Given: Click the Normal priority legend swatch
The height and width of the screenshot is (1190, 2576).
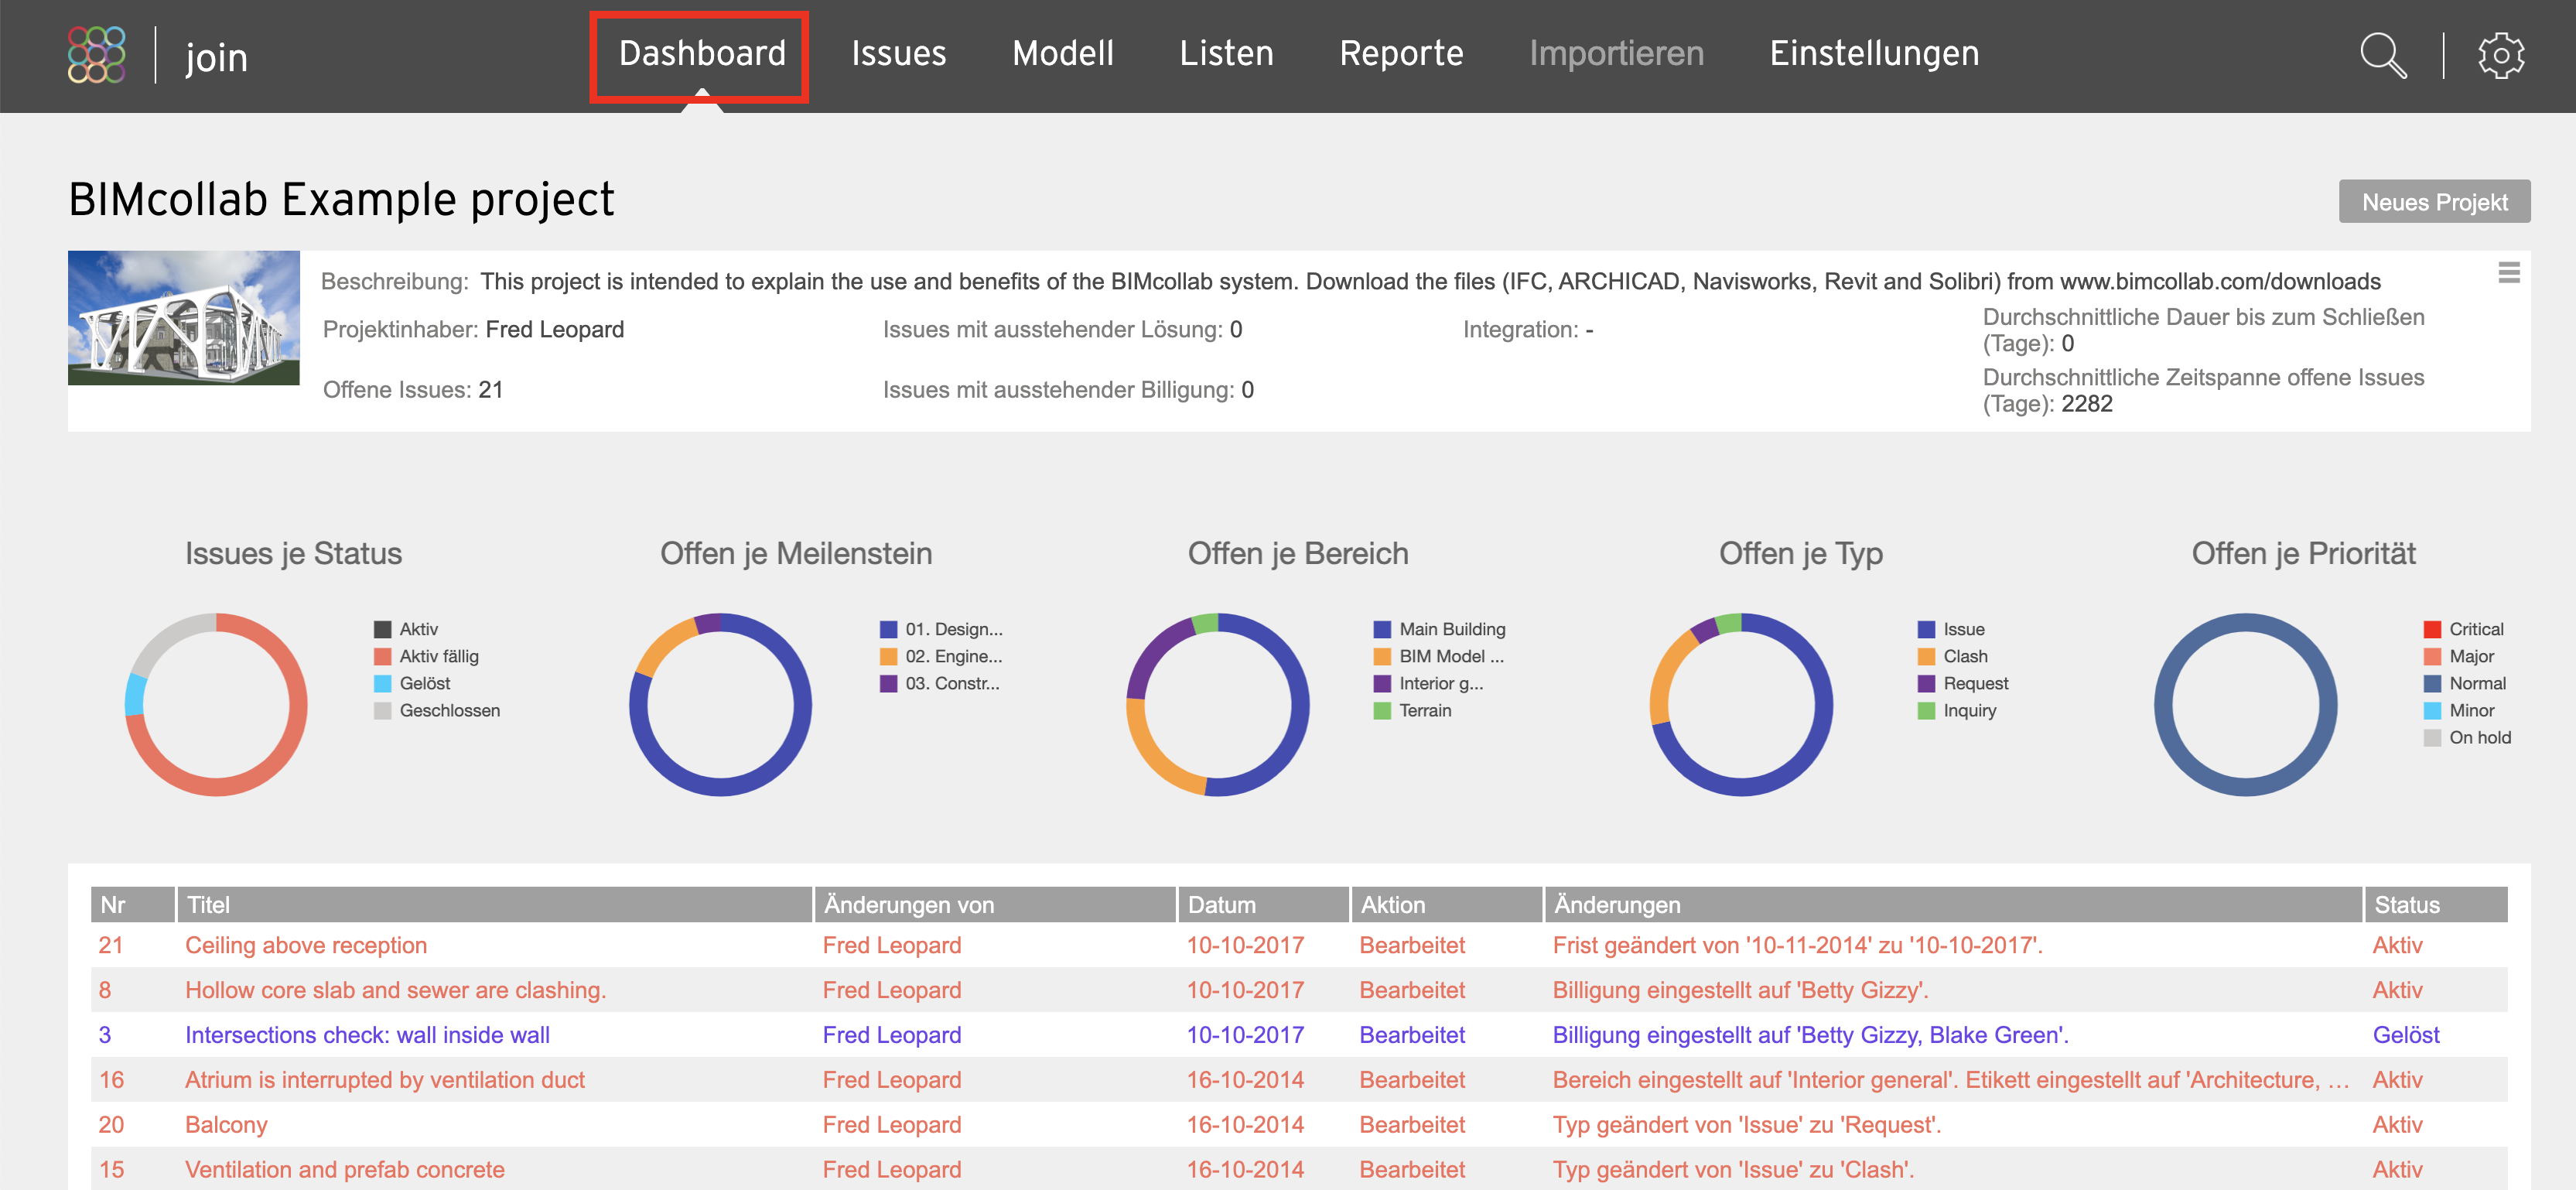Looking at the screenshot, I should point(2432,683).
